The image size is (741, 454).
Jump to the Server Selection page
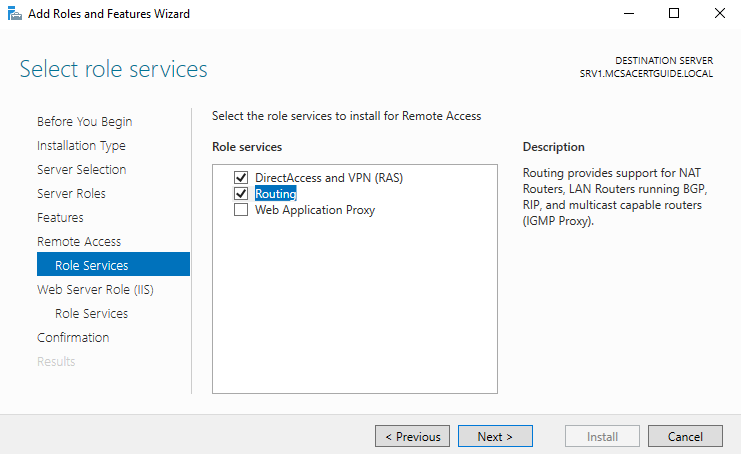82,170
